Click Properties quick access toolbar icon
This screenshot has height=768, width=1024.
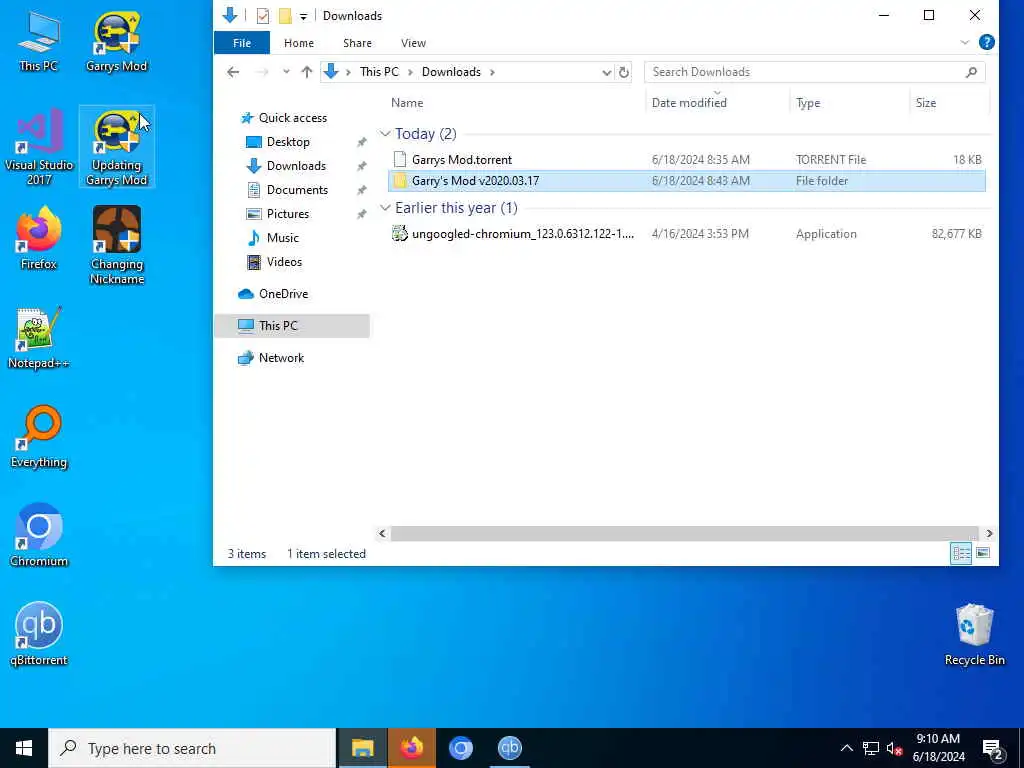[263, 16]
